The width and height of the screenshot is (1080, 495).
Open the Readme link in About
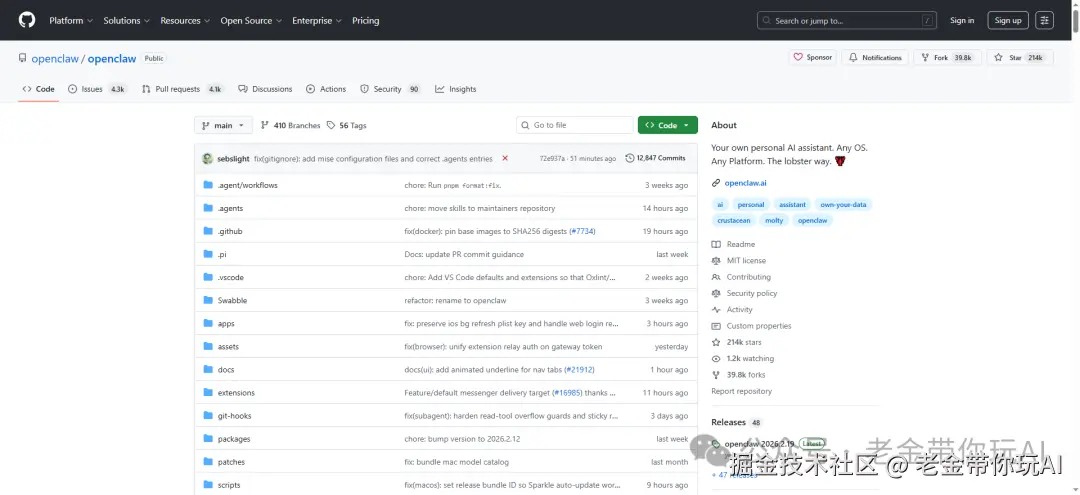pos(740,244)
